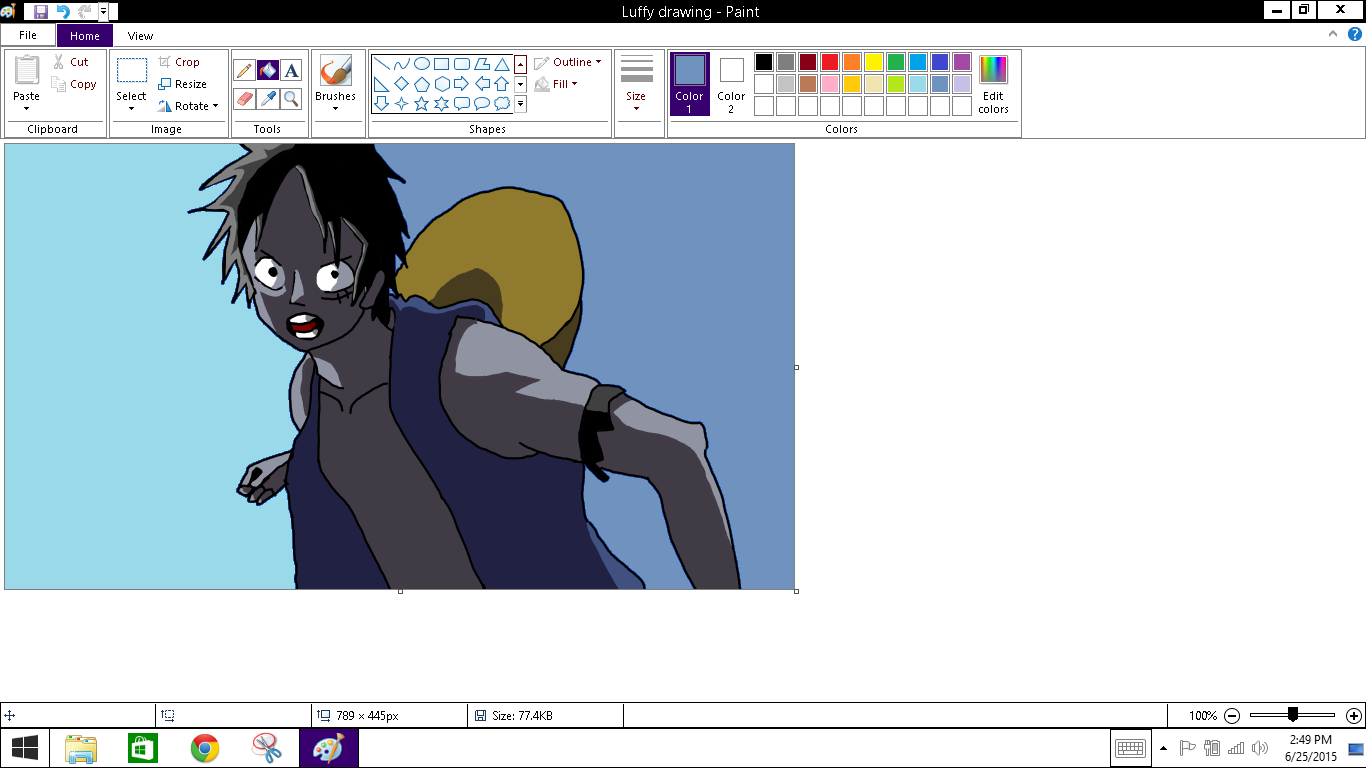Click the Copy button
The height and width of the screenshot is (768, 1366).
click(x=75, y=84)
